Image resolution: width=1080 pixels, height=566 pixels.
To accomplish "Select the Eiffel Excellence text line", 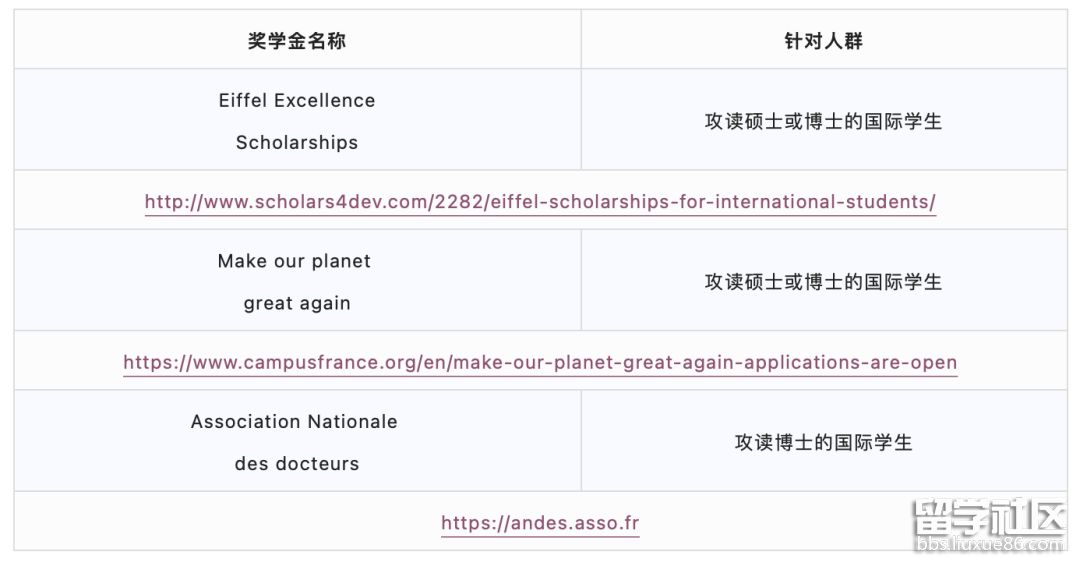I will (297, 101).
